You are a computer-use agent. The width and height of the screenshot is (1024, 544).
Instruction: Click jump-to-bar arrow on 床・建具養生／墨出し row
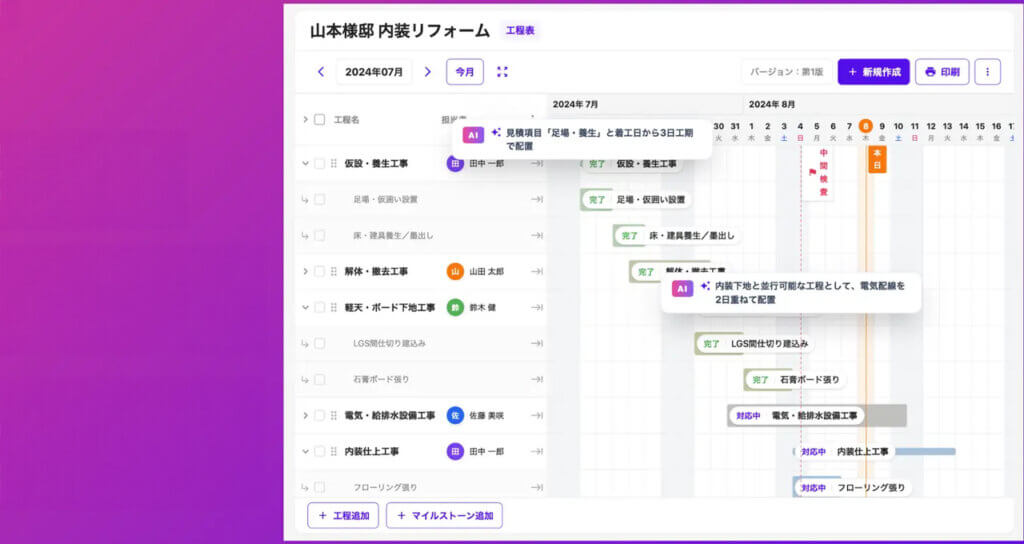(537, 235)
